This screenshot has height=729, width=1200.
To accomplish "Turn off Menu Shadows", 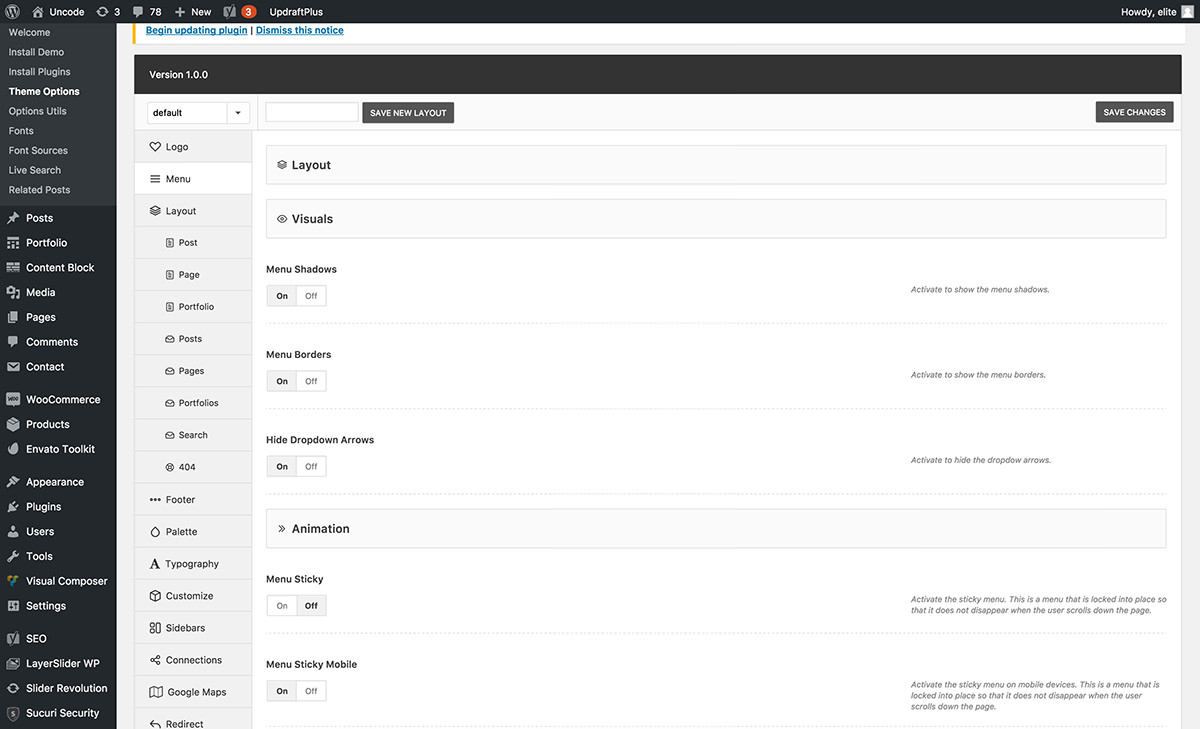I will [x=311, y=295].
